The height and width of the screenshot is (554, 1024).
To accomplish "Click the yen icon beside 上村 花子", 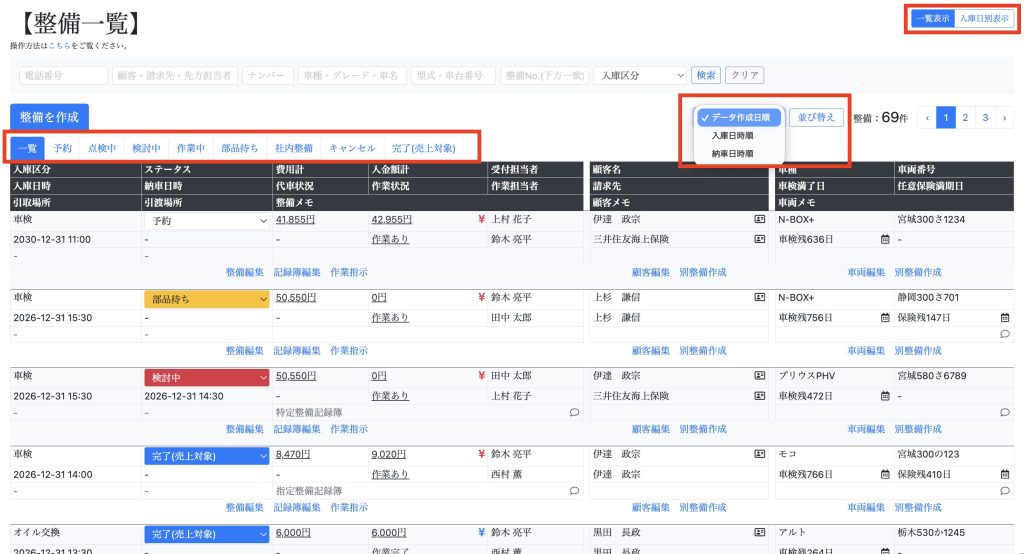I will (481, 220).
